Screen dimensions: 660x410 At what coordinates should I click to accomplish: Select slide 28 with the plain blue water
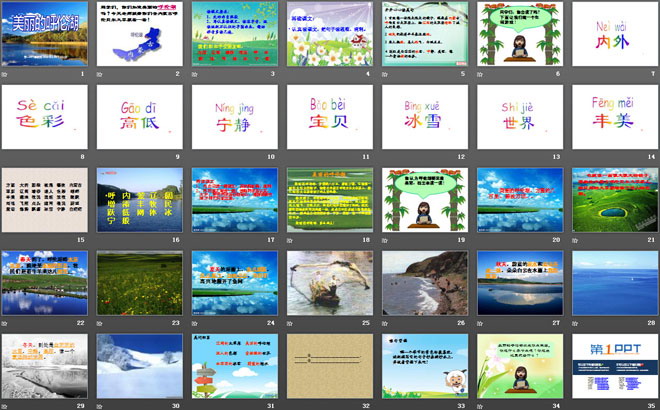coord(613,283)
